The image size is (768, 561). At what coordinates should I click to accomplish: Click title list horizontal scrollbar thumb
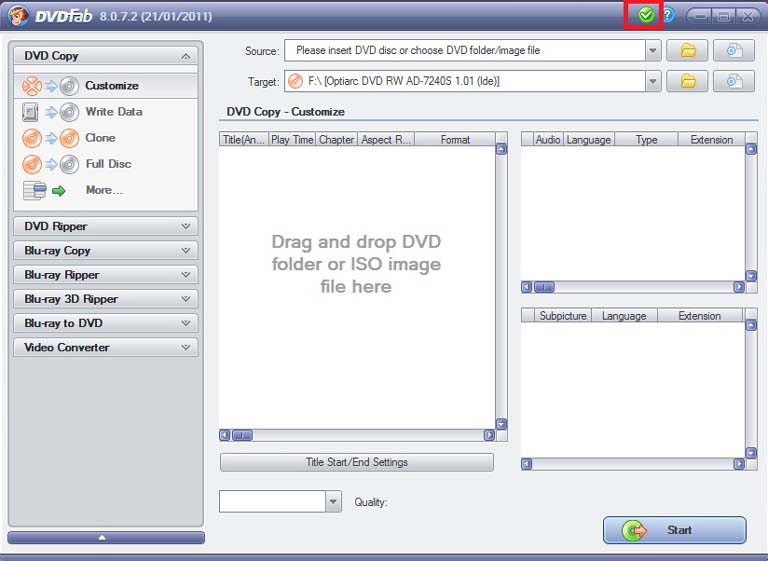[x=242, y=435]
